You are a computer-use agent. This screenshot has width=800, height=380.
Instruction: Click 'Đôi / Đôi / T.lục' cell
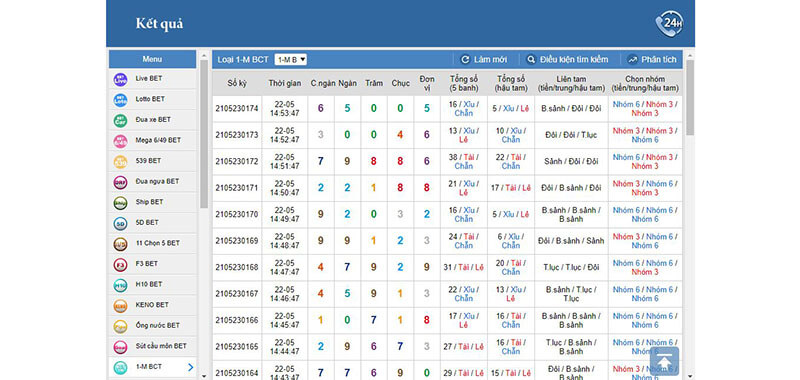pos(571,135)
